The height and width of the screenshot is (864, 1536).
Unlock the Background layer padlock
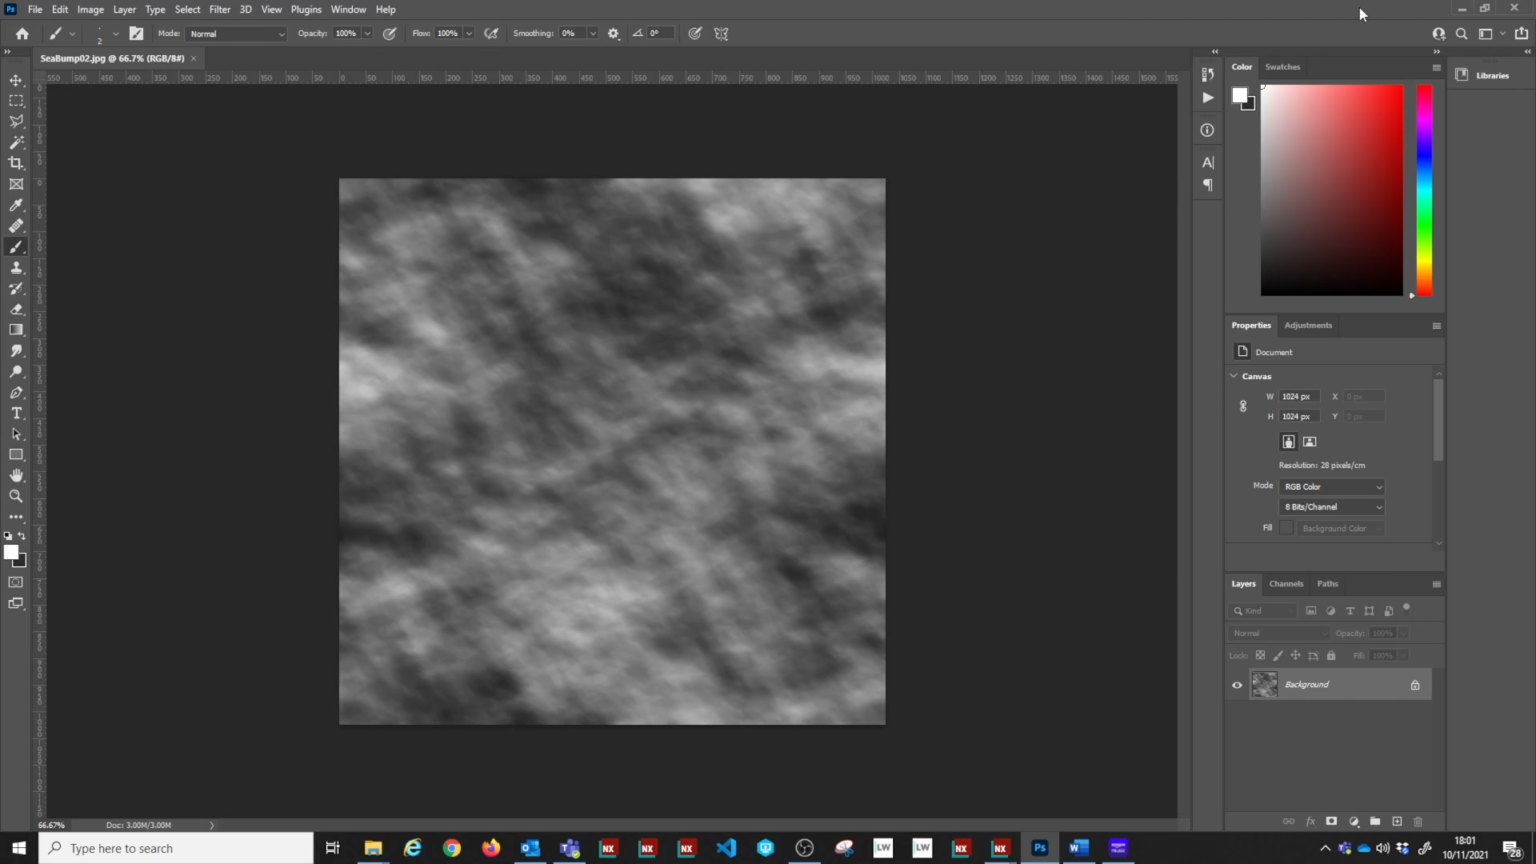coord(1414,684)
